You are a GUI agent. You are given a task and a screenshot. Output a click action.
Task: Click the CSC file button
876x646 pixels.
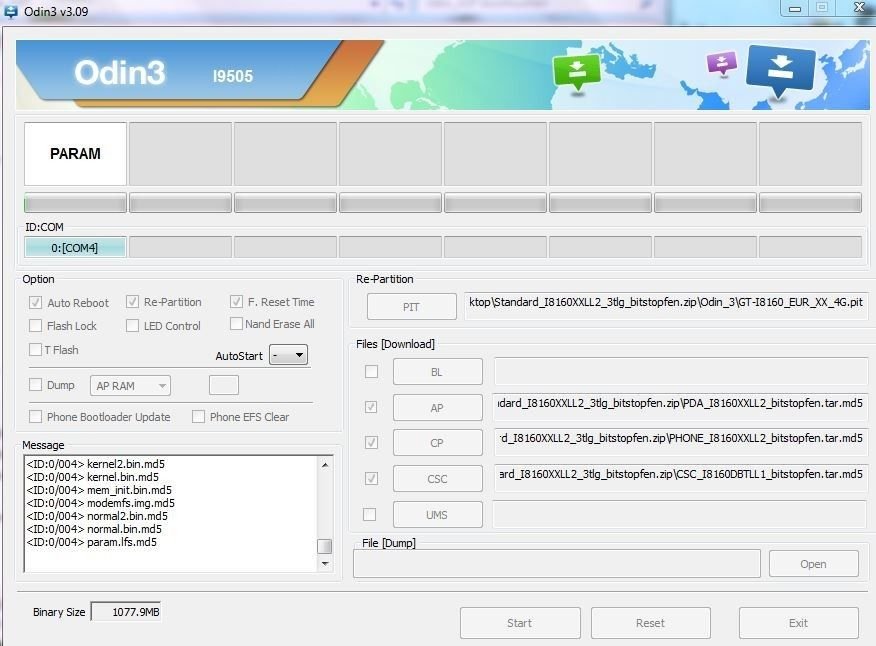437,478
